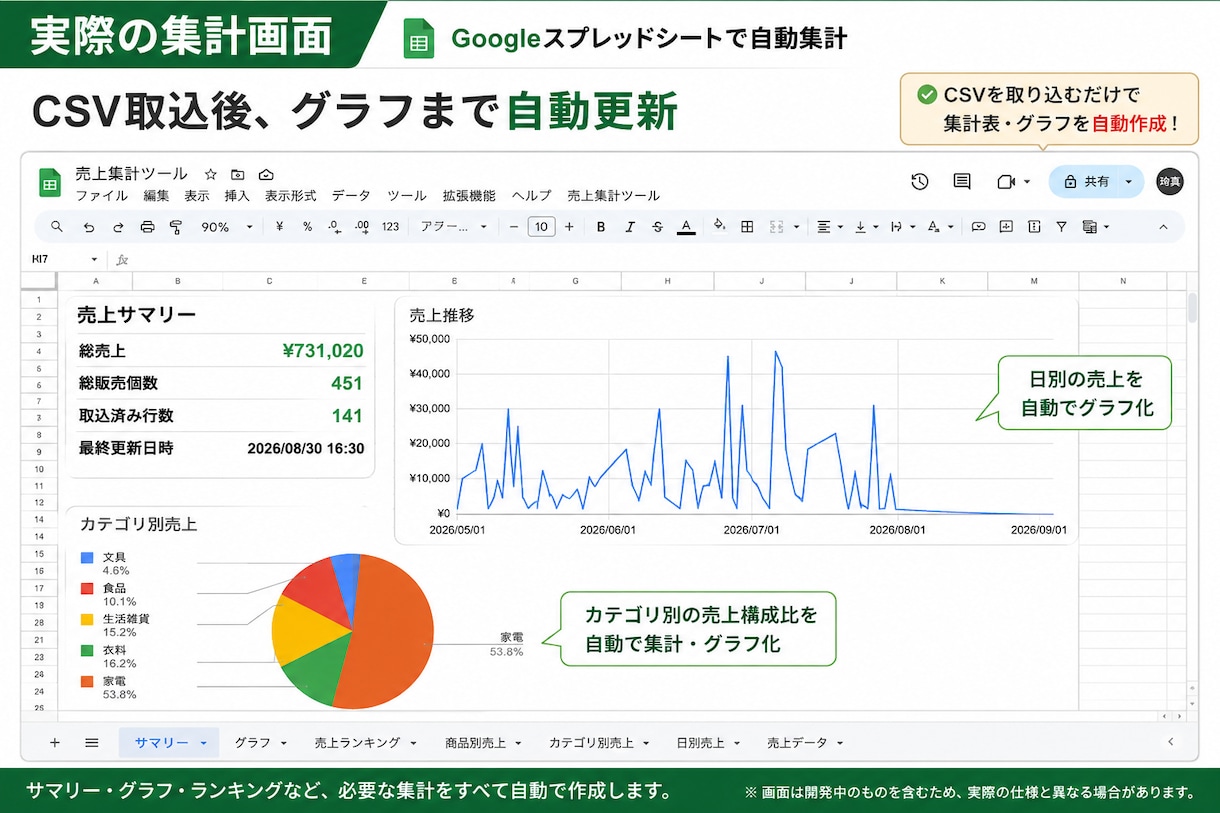Collapse the toolbar with chevron
This screenshot has height=813, width=1220.
tap(1163, 227)
